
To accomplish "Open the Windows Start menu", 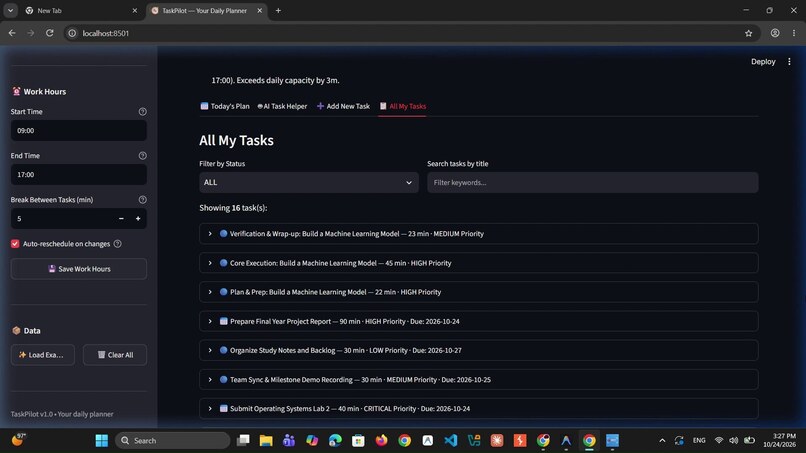I will click(102, 441).
